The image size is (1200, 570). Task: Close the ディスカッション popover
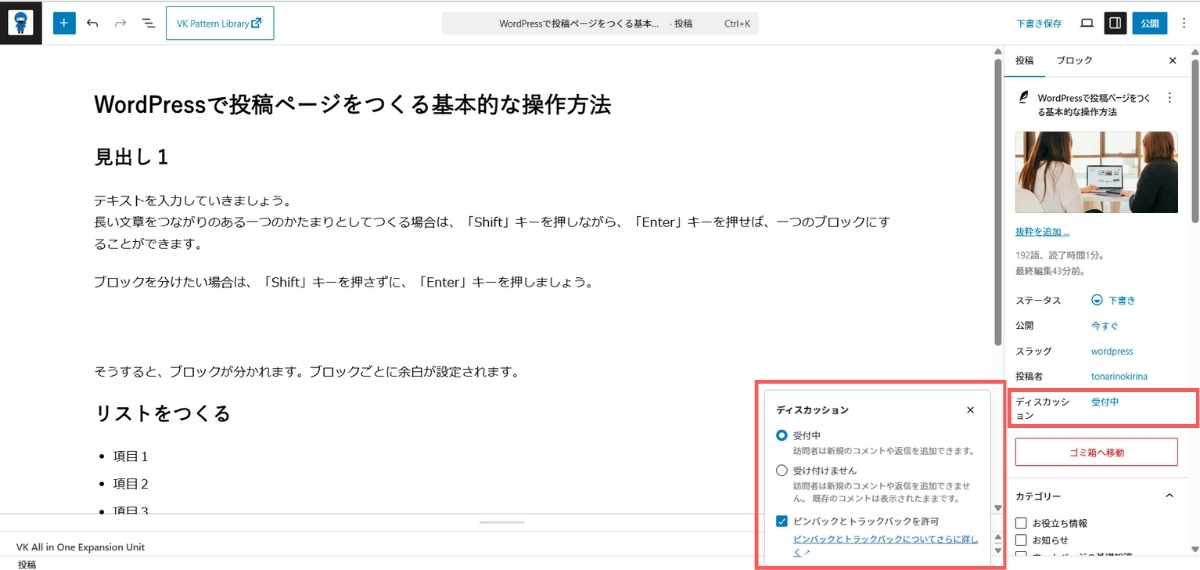970,410
